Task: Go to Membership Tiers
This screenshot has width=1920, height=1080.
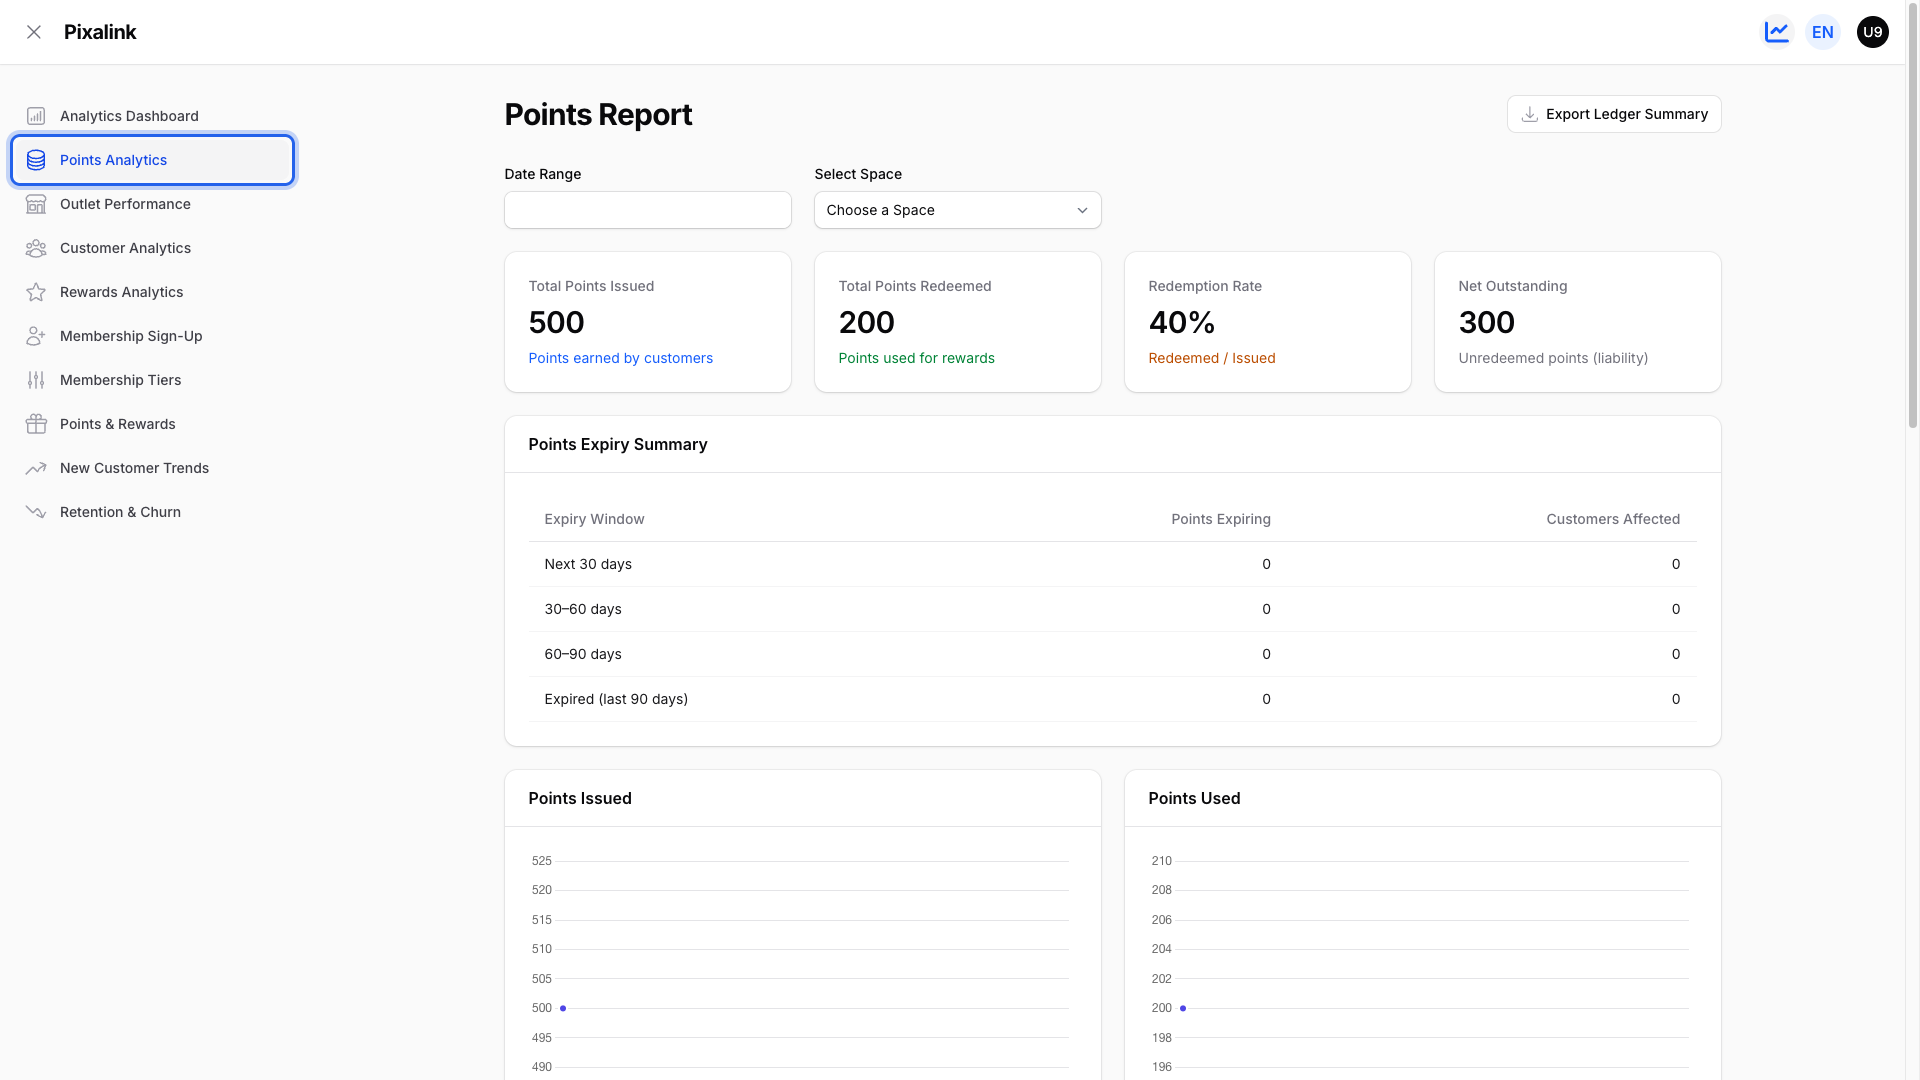Action: tap(152, 380)
